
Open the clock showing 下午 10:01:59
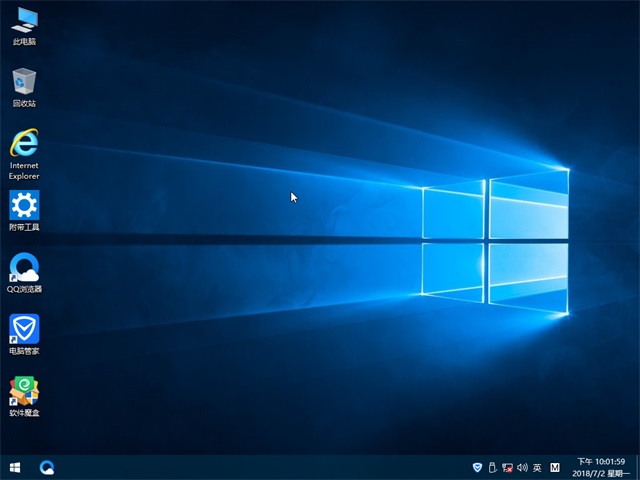(x=600, y=461)
